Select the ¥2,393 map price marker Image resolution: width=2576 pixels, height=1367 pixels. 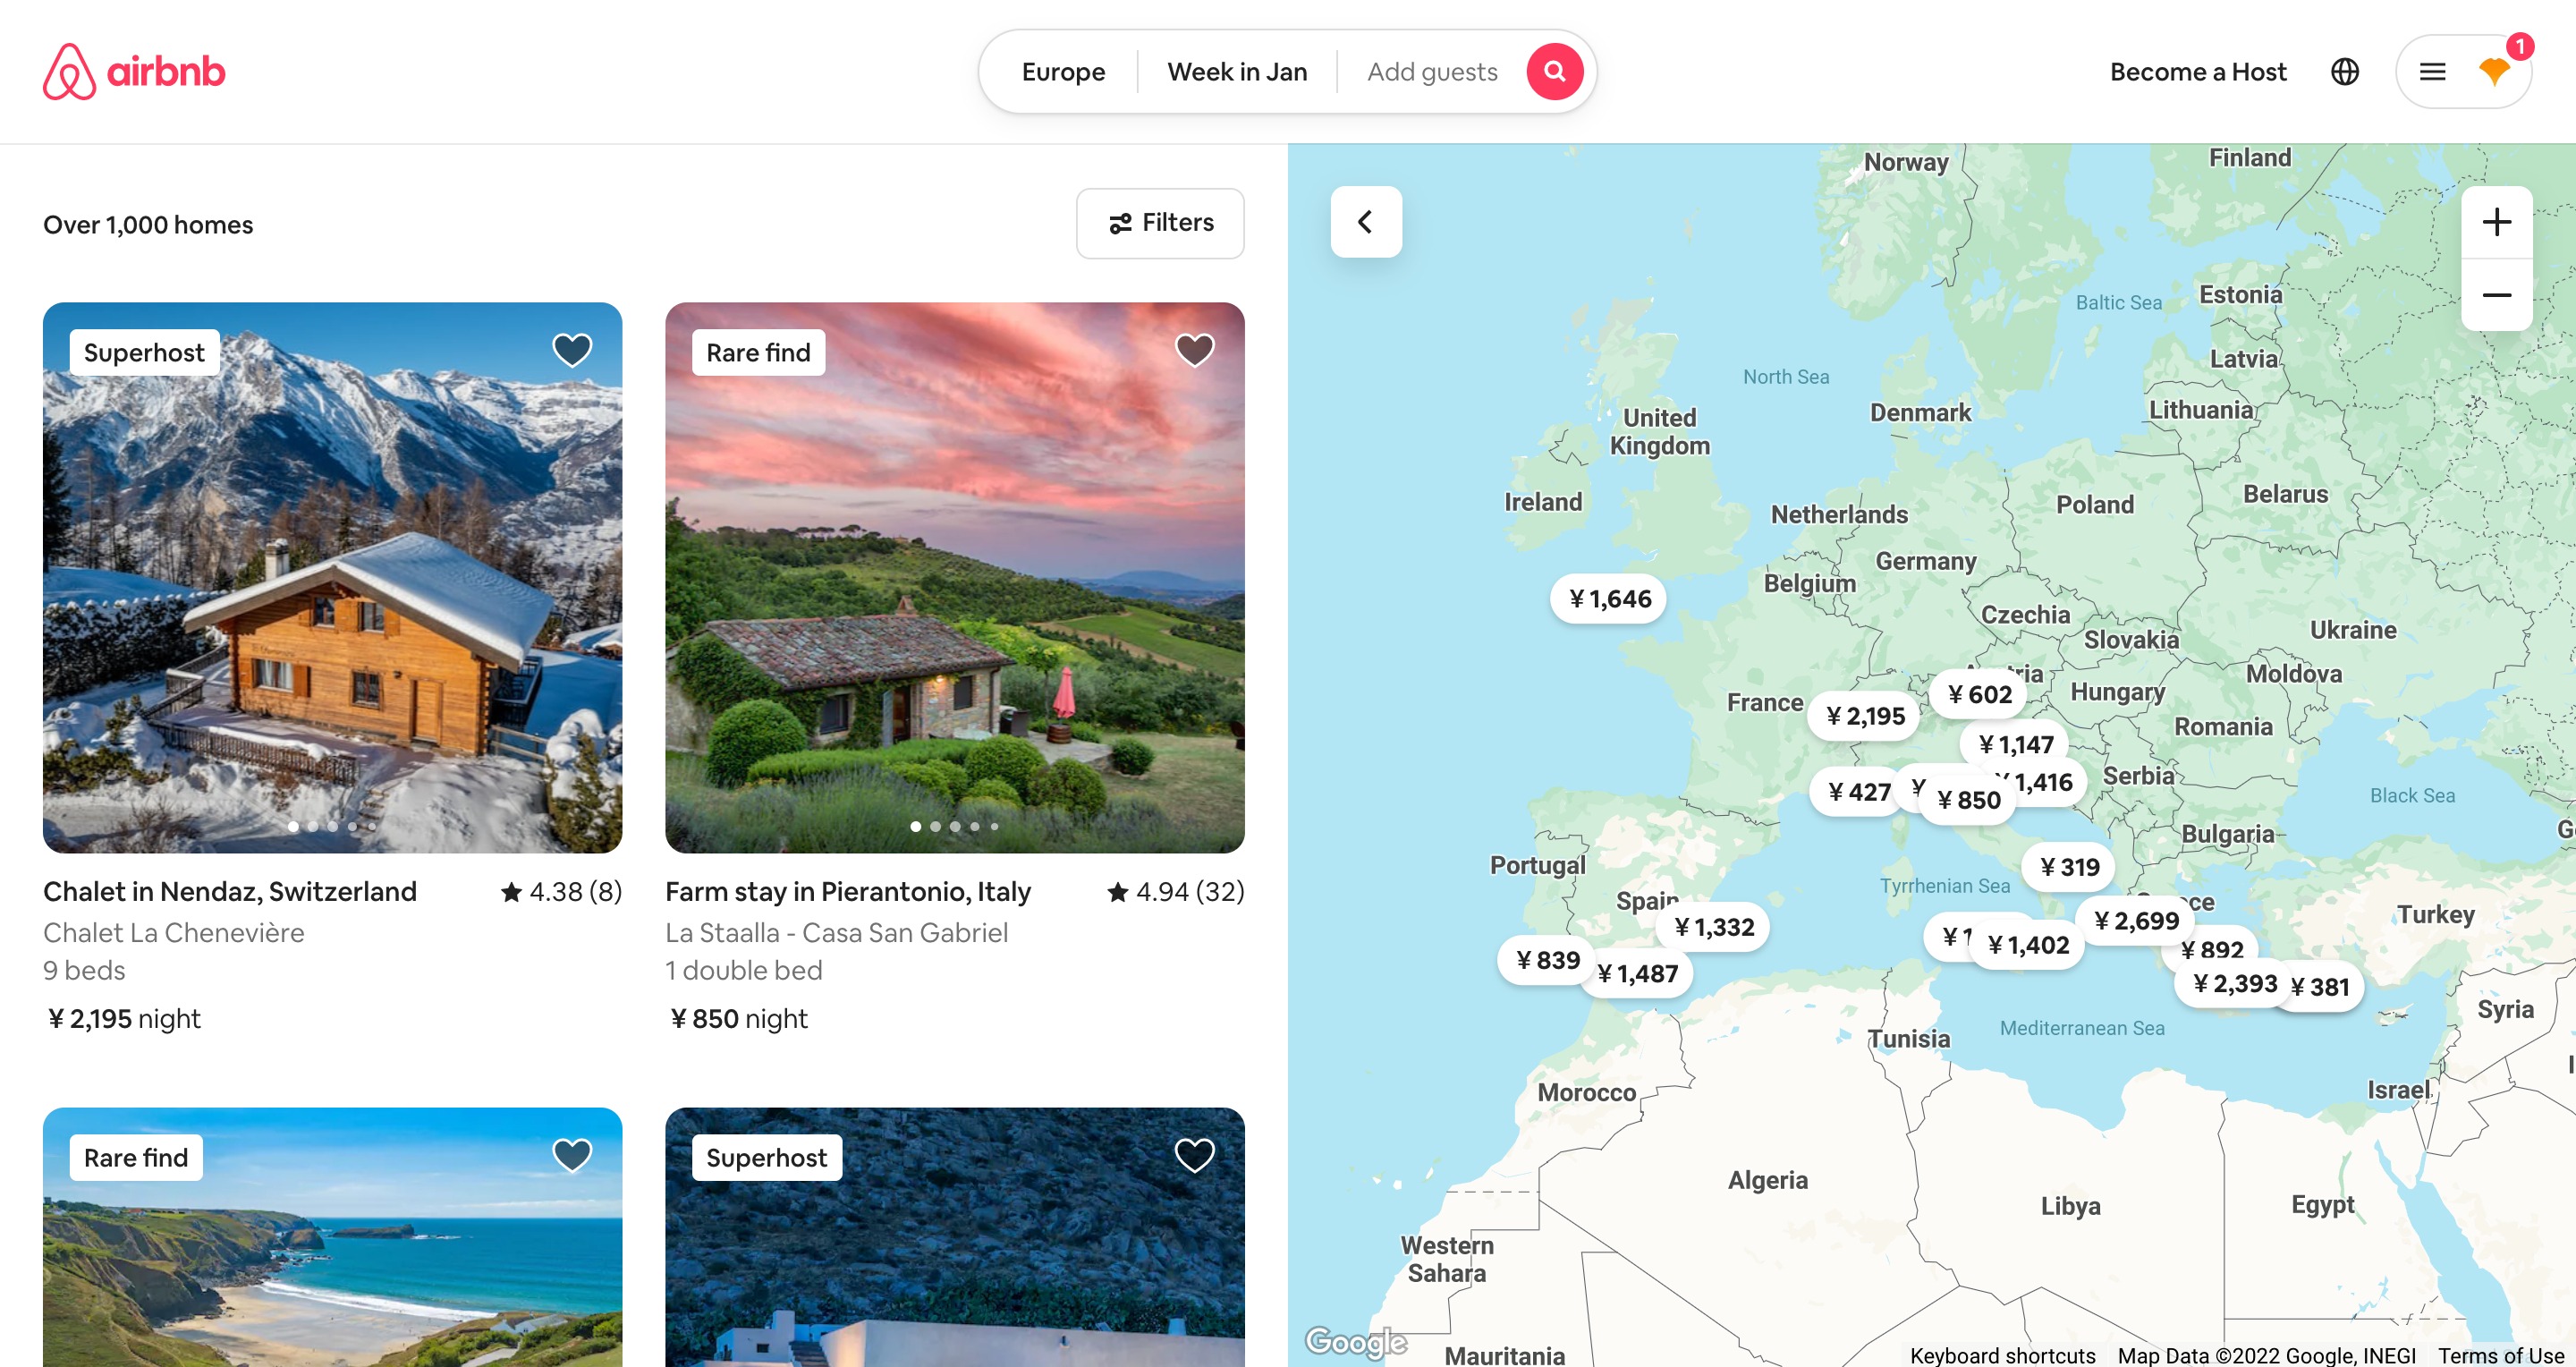(2234, 984)
